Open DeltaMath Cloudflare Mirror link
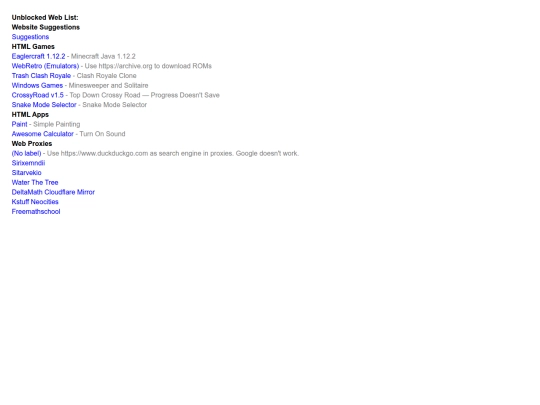The width and height of the screenshot is (540, 405). (53, 192)
